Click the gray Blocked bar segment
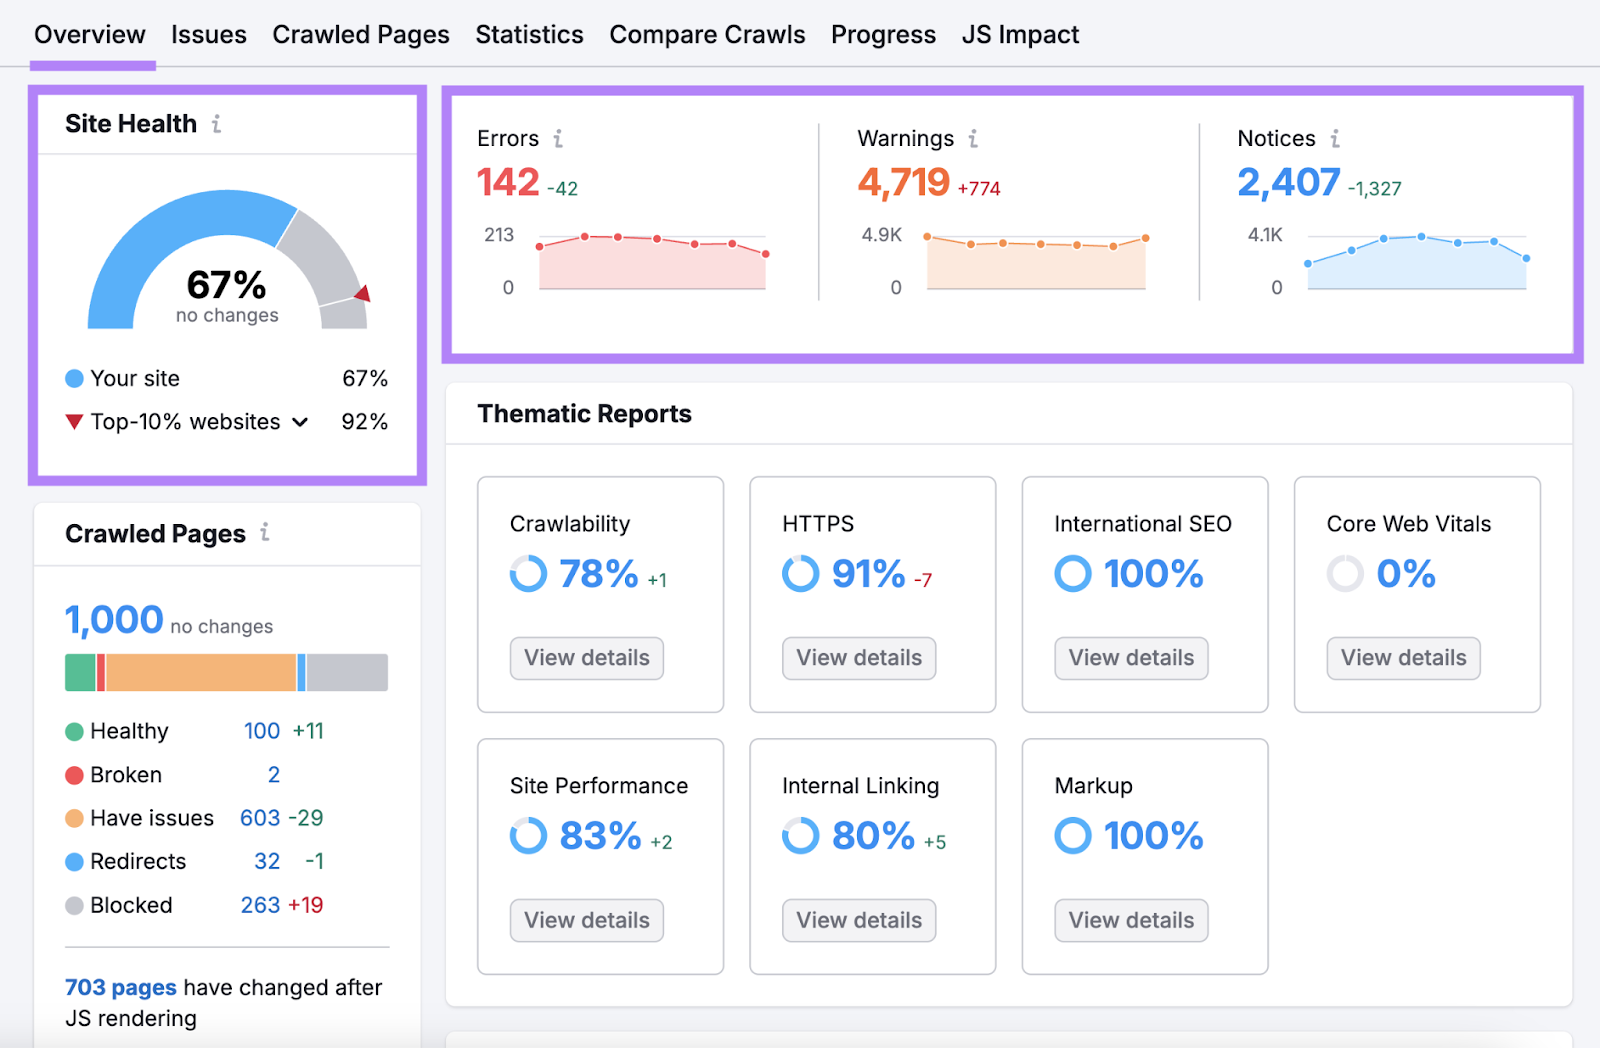Viewport: 1600px width, 1048px height. pos(347,673)
